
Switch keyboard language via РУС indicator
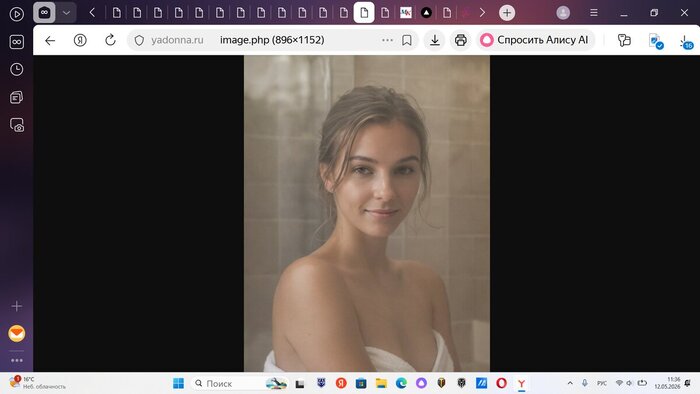[x=602, y=383]
